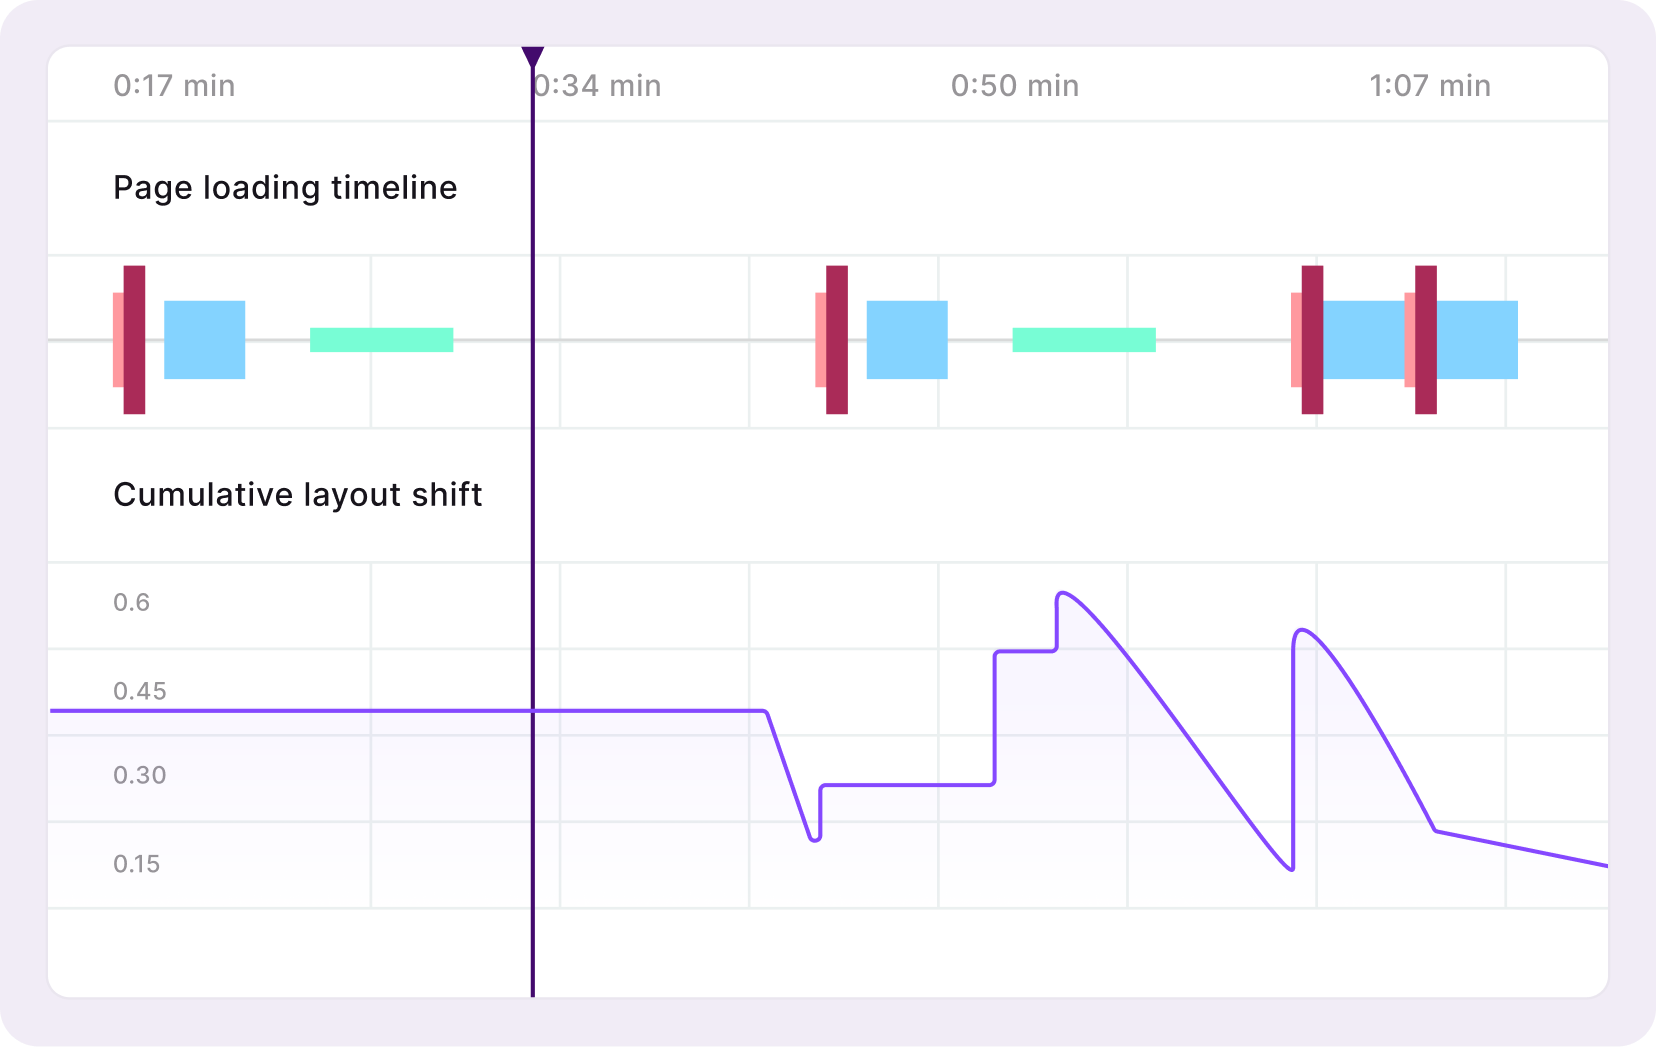Click the leftmost green timeline bar
This screenshot has width=1656, height=1047.
coord(382,340)
